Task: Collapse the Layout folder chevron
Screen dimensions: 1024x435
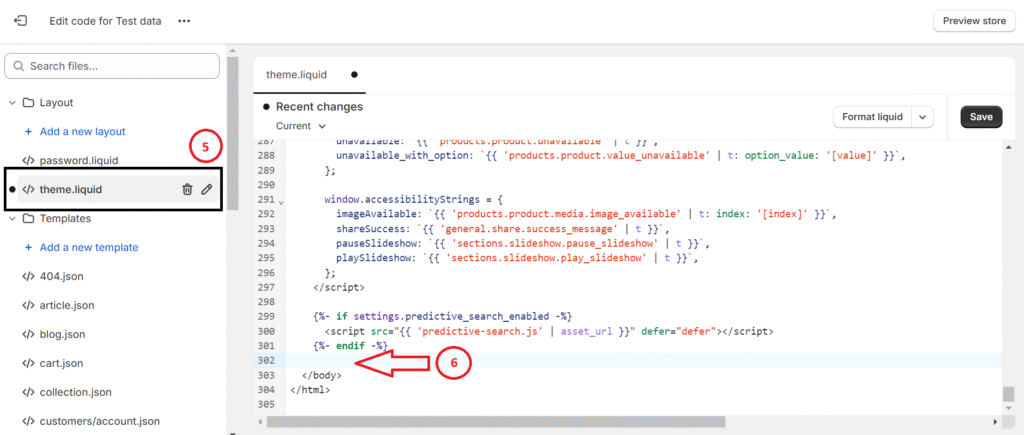Action: (12, 103)
